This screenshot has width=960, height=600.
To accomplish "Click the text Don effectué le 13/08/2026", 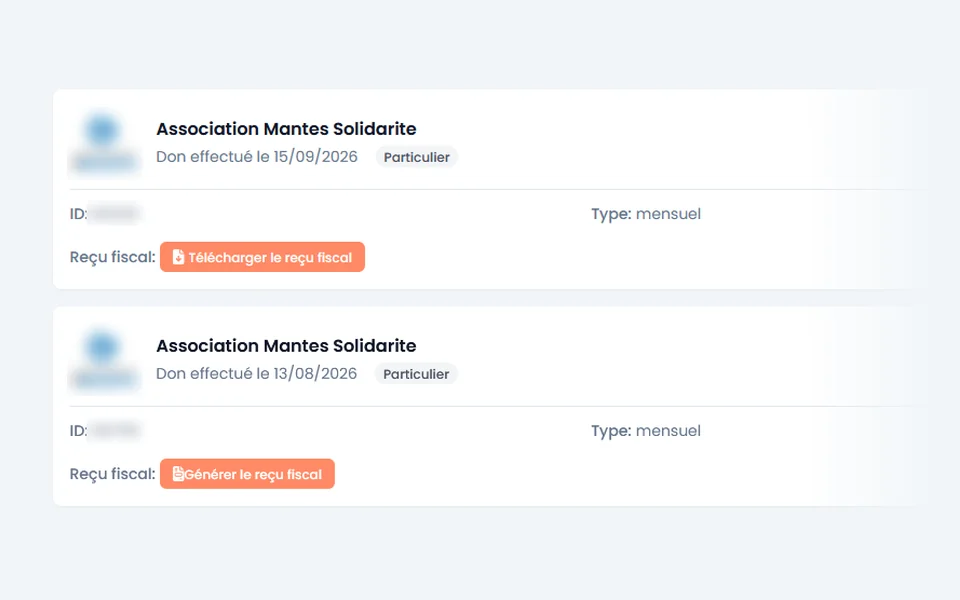I will click(257, 373).
